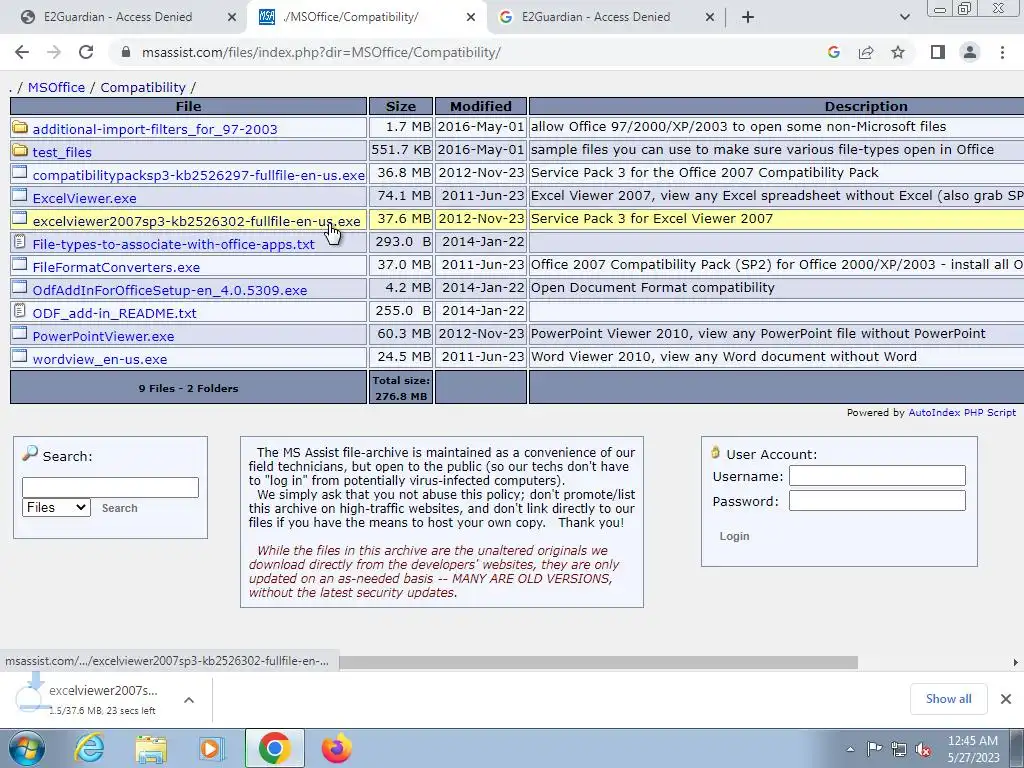This screenshot has height=768, width=1024.
Task: Download compatibilitypacksp3-kb2526297-fullfile-en-us.exe
Action: tap(199, 175)
